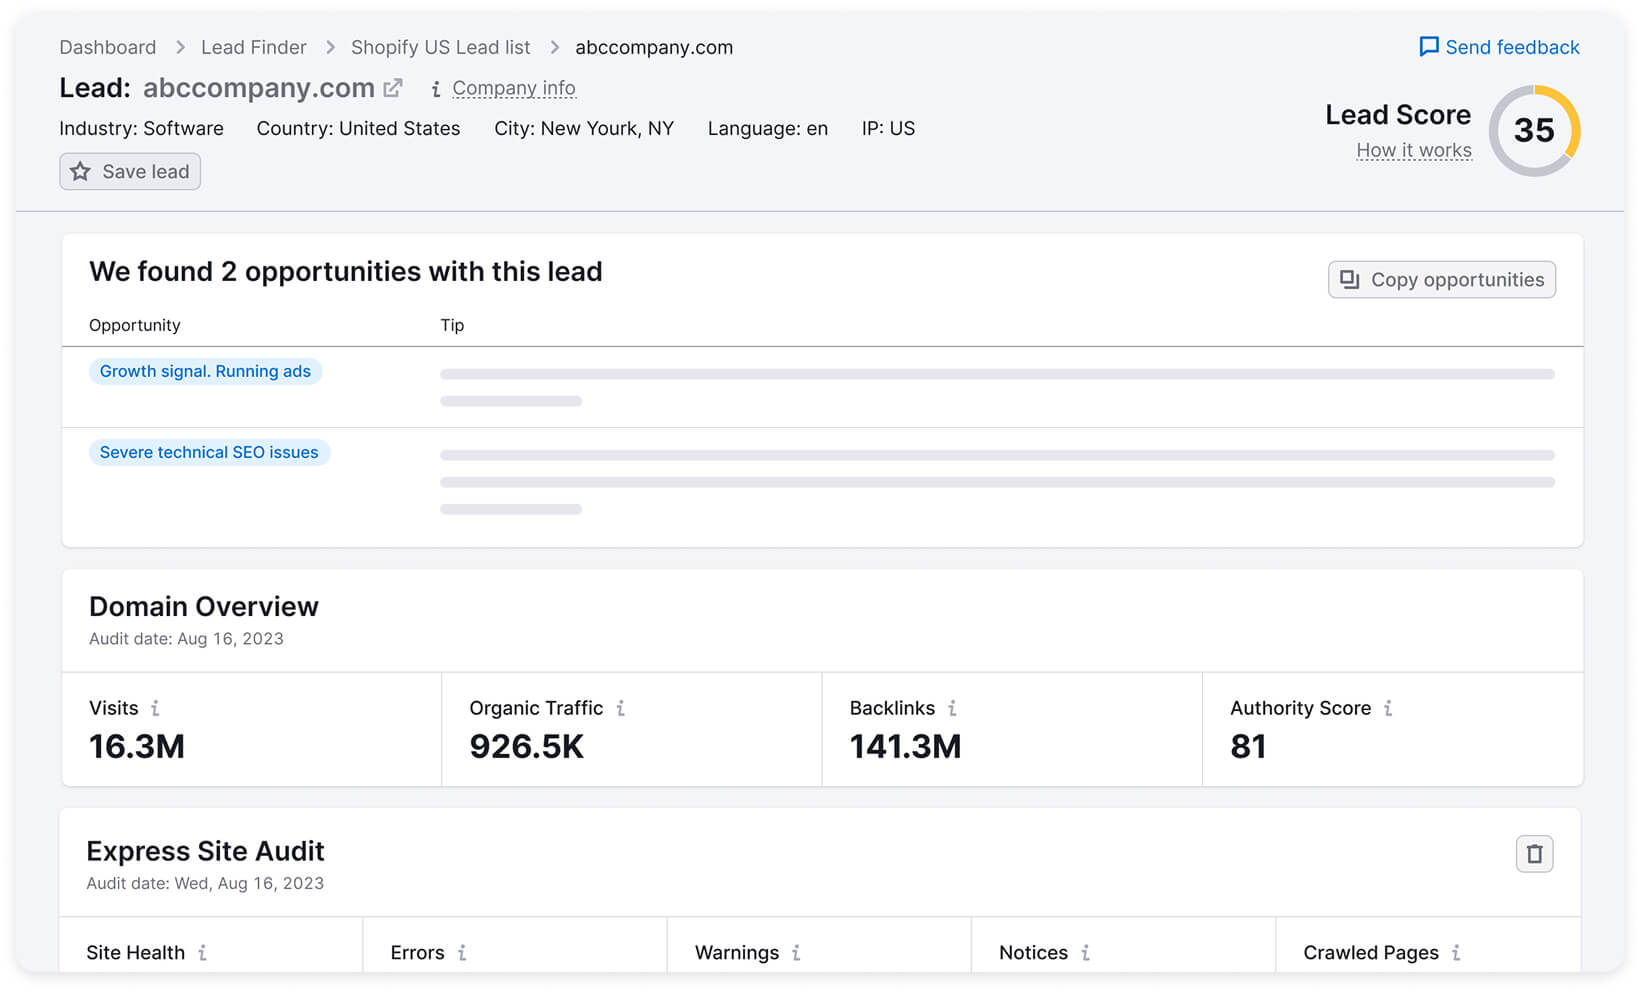Open abccompany.com external link icon
The height and width of the screenshot is (992, 1640).
(x=393, y=88)
